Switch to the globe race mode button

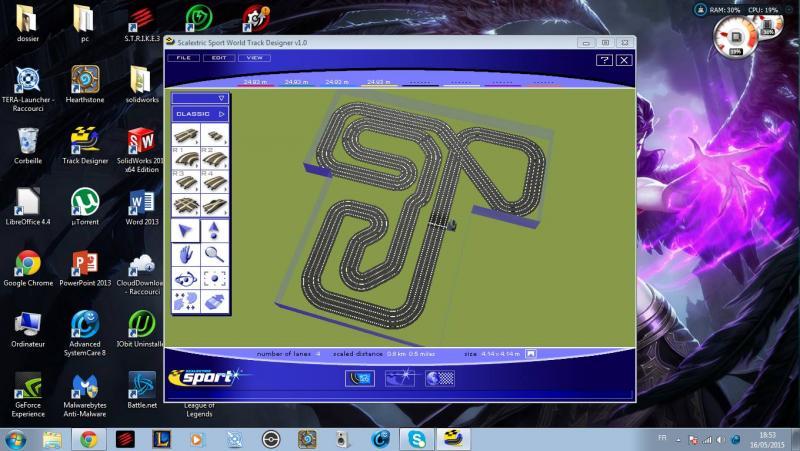pyautogui.click(x=439, y=377)
